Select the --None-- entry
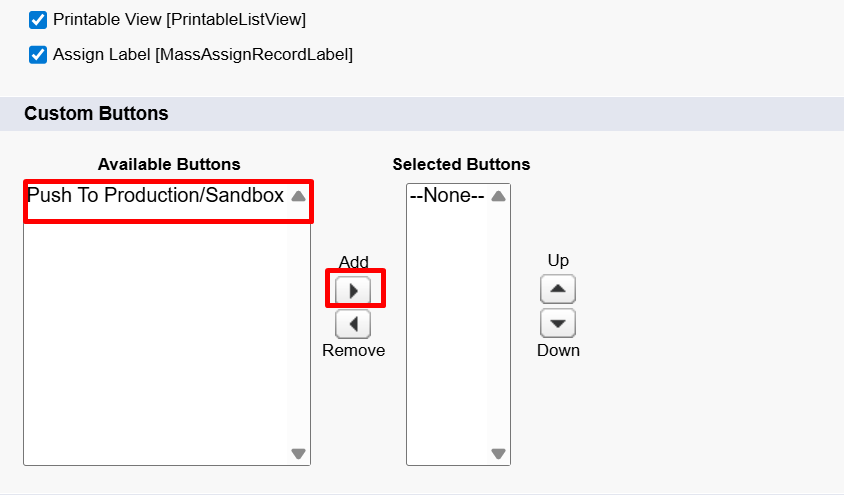Image resolution: width=844 pixels, height=495 pixels. pyautogui.click(x=446, y=196)
